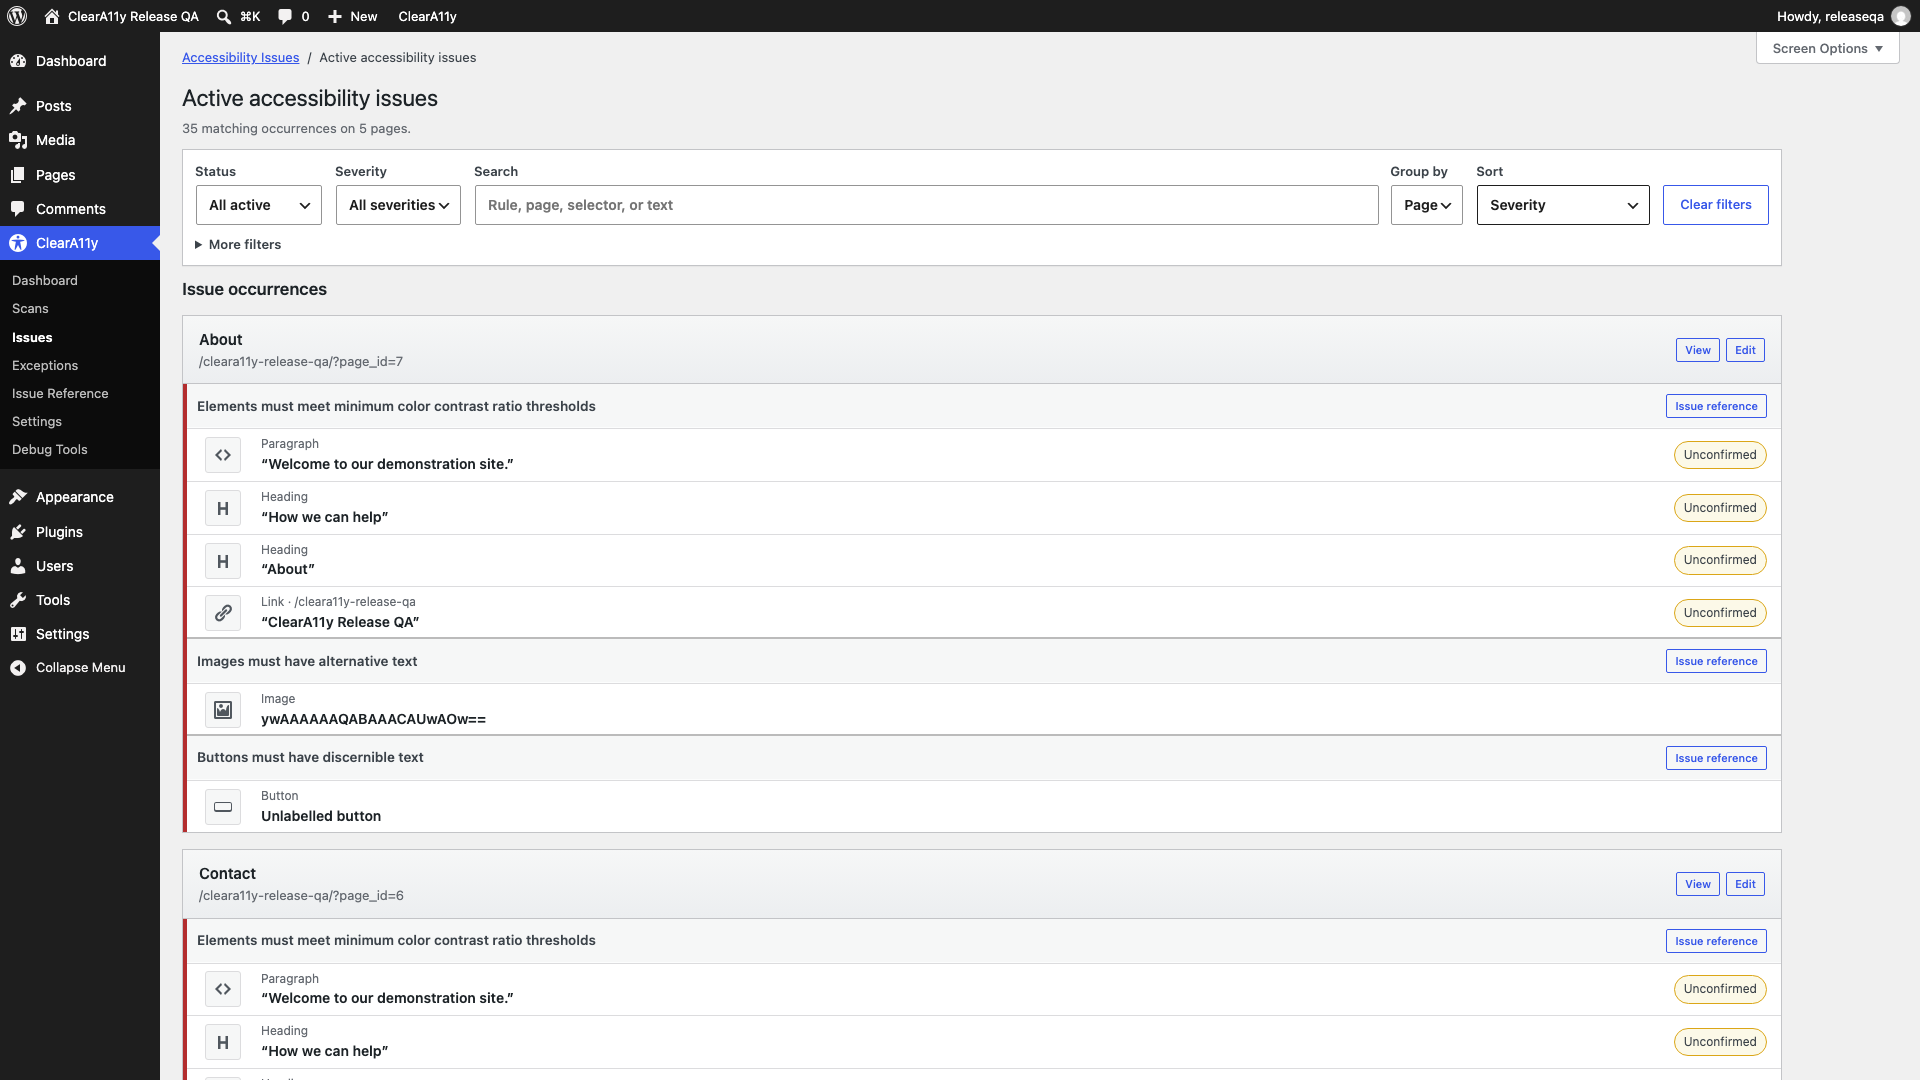Image resolution: width=1920 pixels, height=1080 pixels.
Task: Follow the Accessibility Issues breadcrumb link
Action: 240,57
